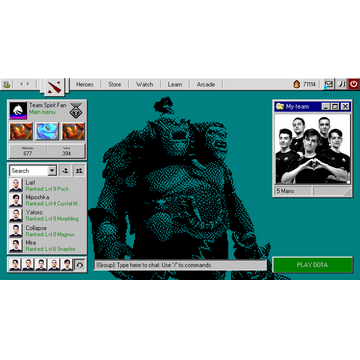
Task: Click Larl's avatar in friends list
Action: pos(16,185)
